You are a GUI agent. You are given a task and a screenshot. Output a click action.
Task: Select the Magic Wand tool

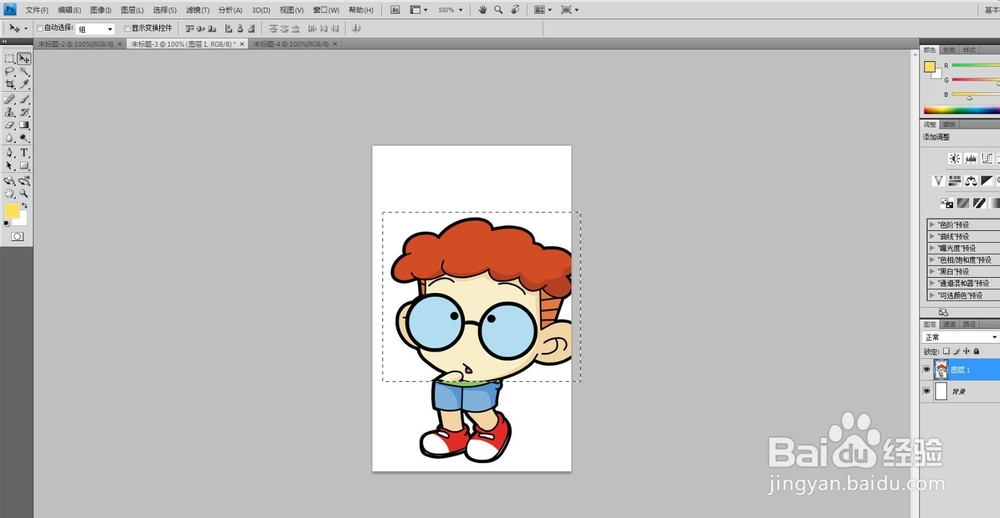(24, 71)
